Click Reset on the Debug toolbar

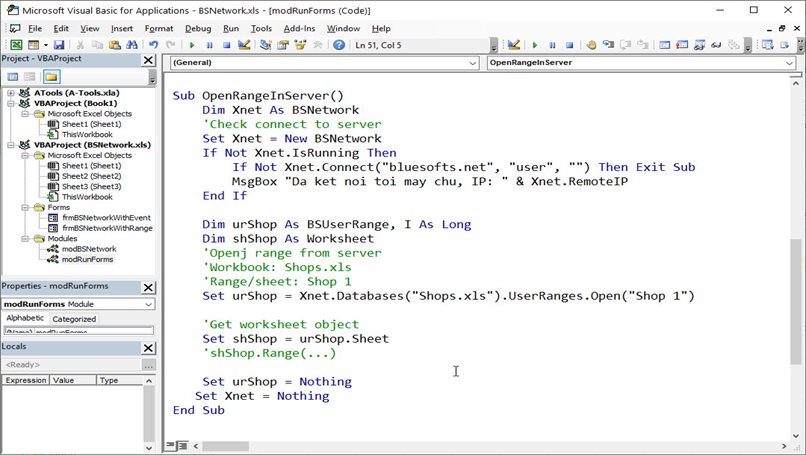pos(570,45)
